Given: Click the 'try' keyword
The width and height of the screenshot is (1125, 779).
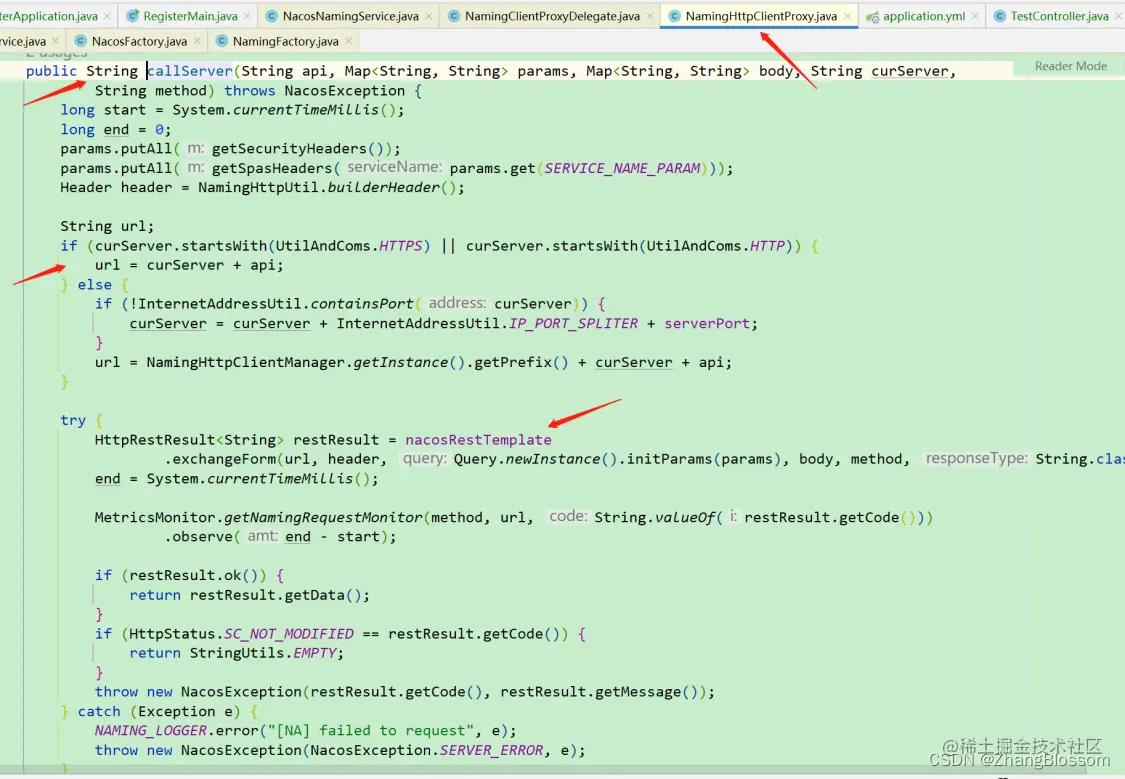Looking at the screenshot, I should tap(72, 420).
